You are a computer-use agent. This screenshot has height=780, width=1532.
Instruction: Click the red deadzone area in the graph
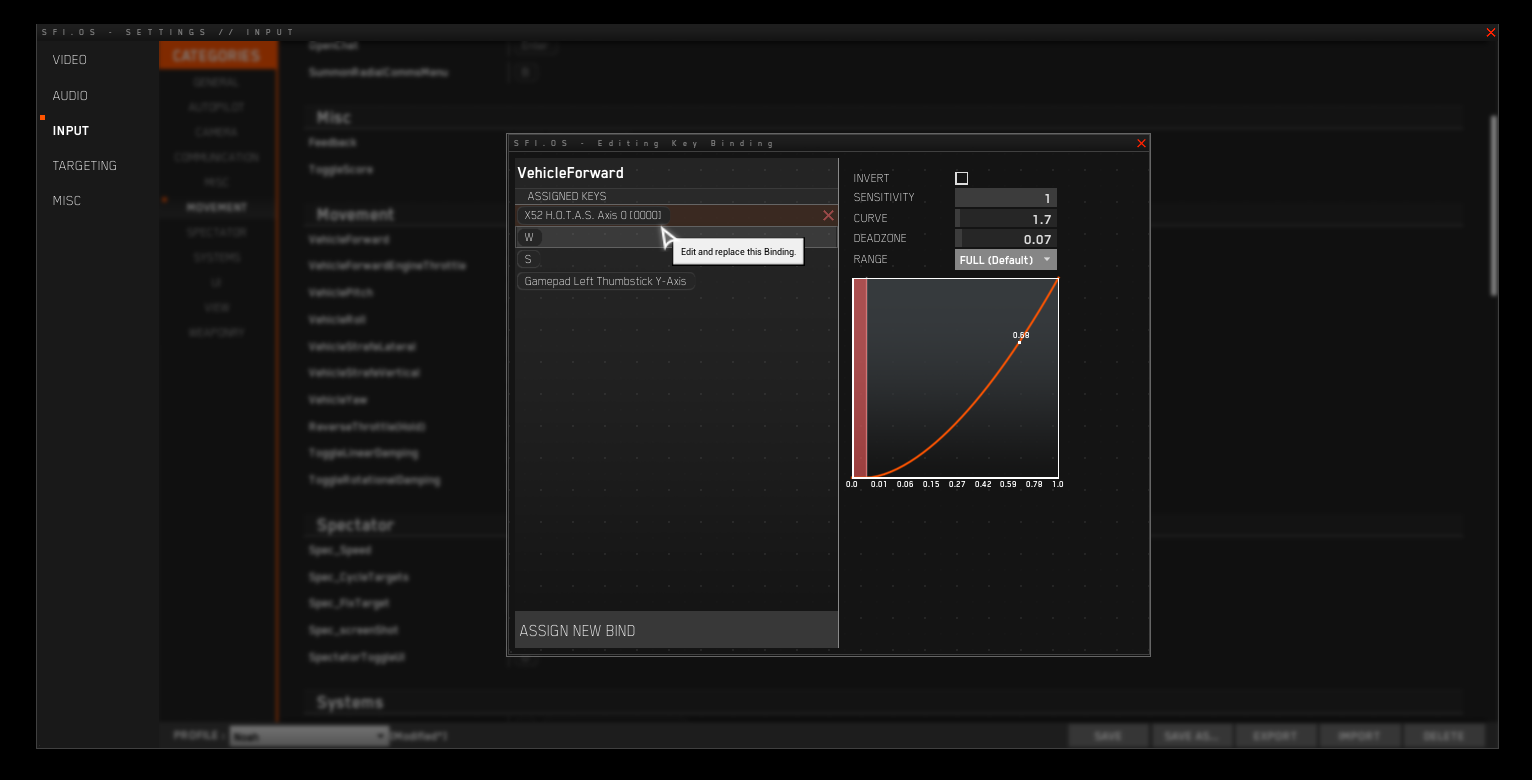coord(859,378)
